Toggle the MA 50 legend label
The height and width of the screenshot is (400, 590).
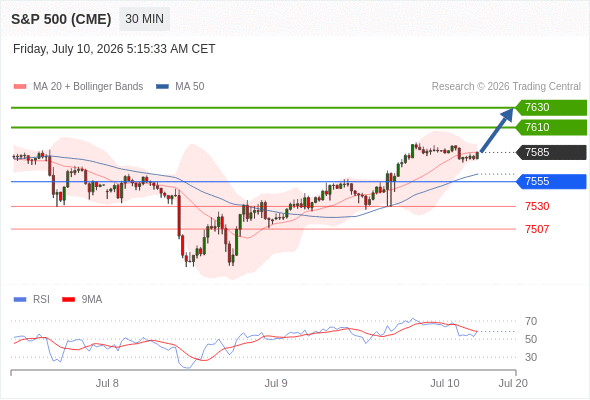(190, 87)
